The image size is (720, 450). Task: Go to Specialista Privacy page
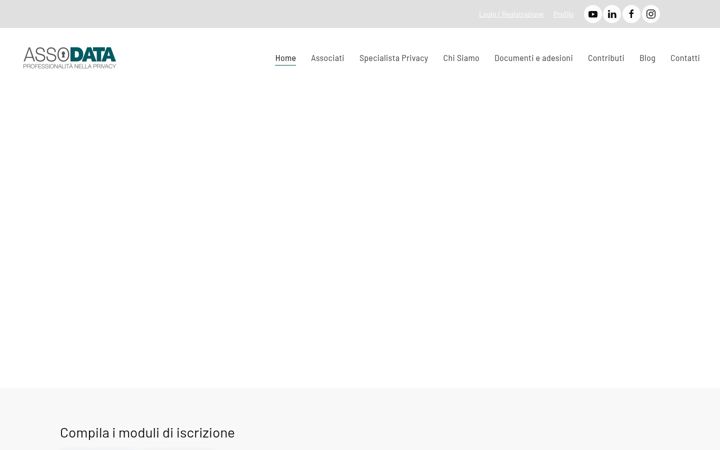coord(394,58)
